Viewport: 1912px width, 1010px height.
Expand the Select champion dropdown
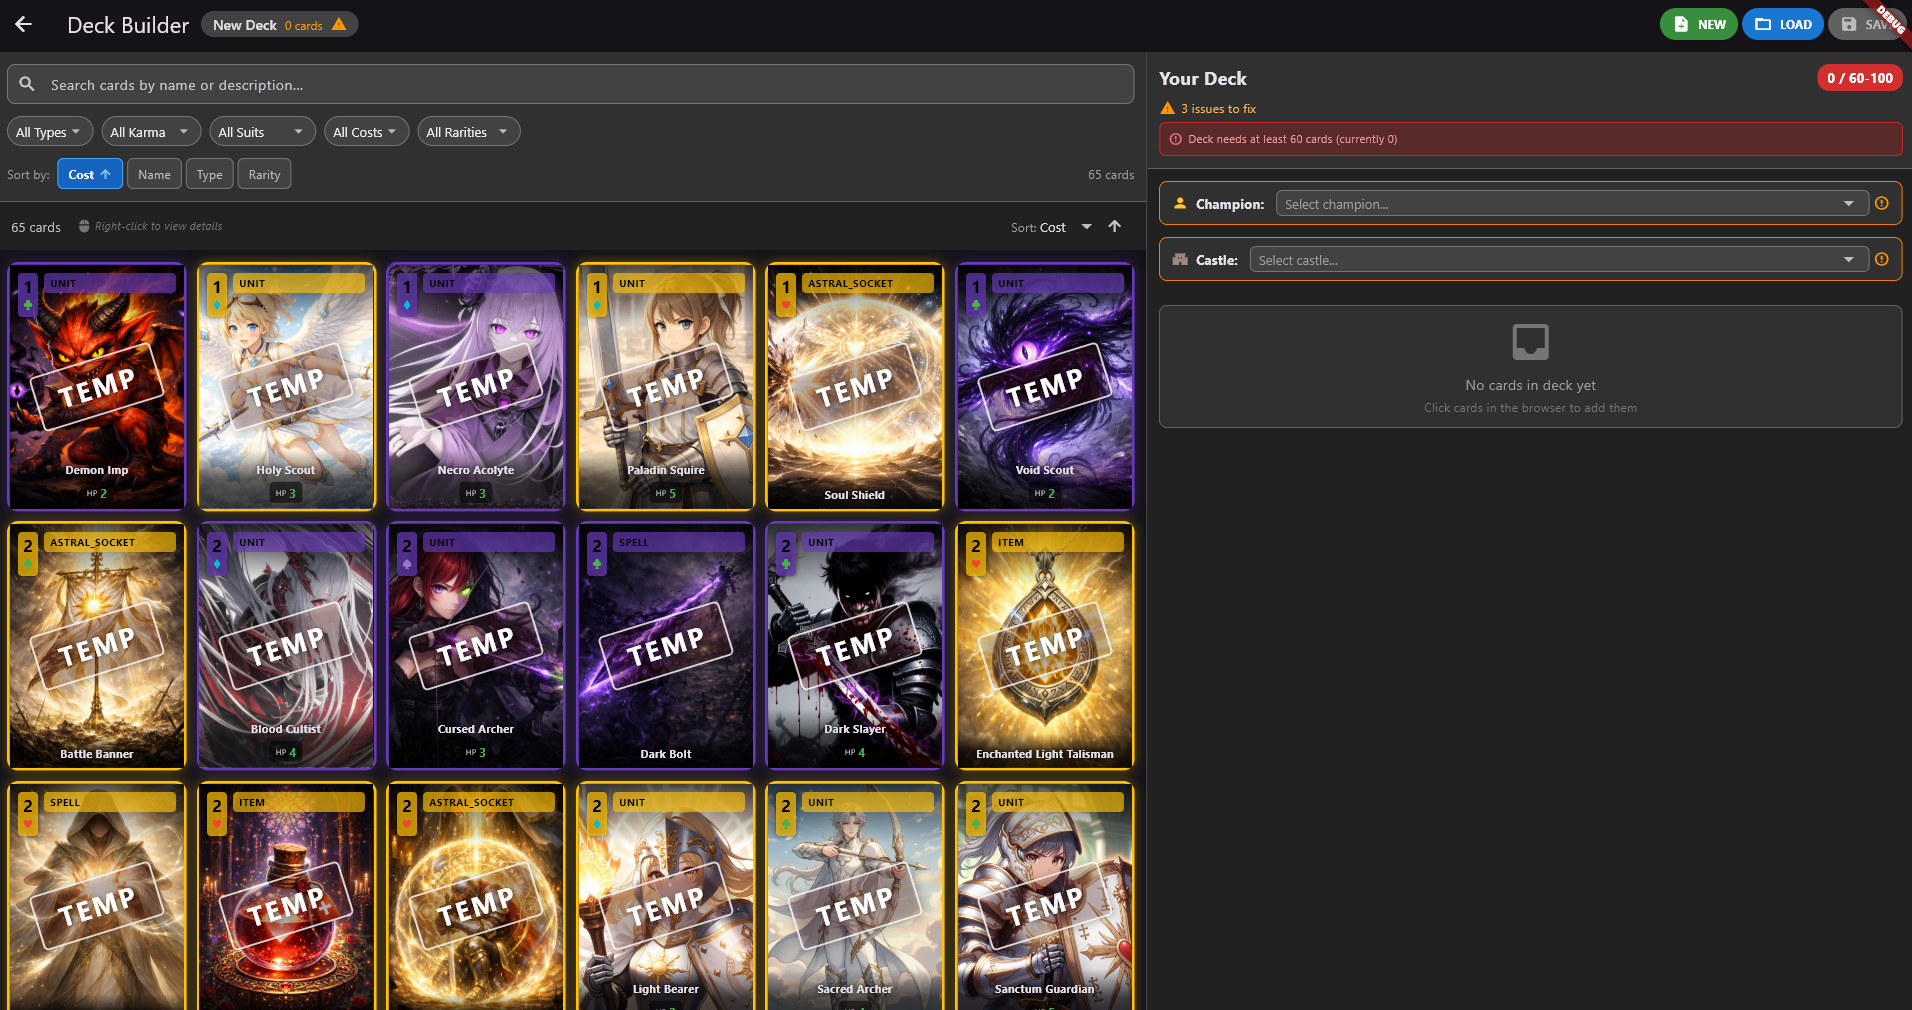[1571, 204]
